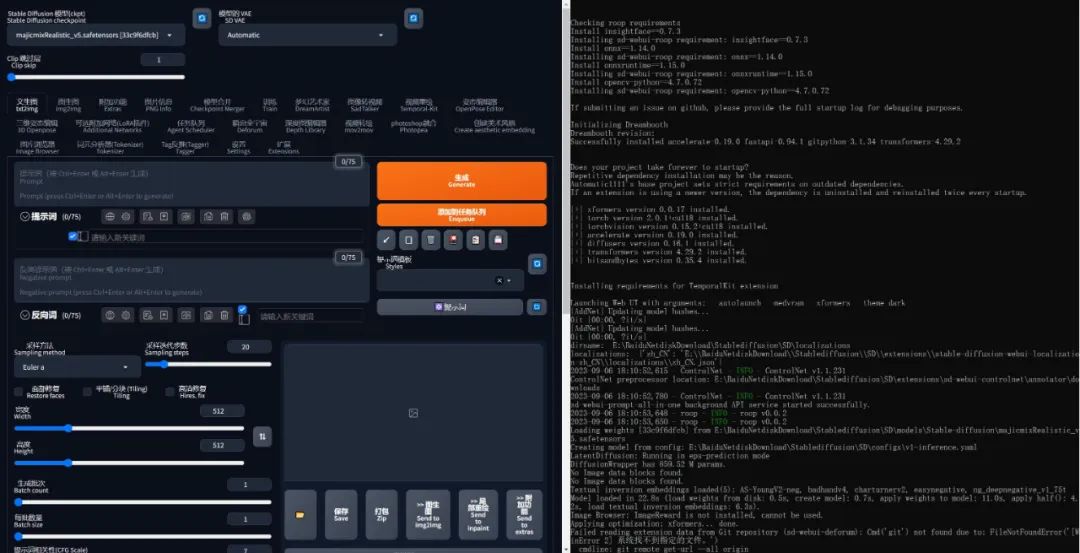Open the Checkpoint Merger tab
1080x553 pixels.
[x=217, y=105]
